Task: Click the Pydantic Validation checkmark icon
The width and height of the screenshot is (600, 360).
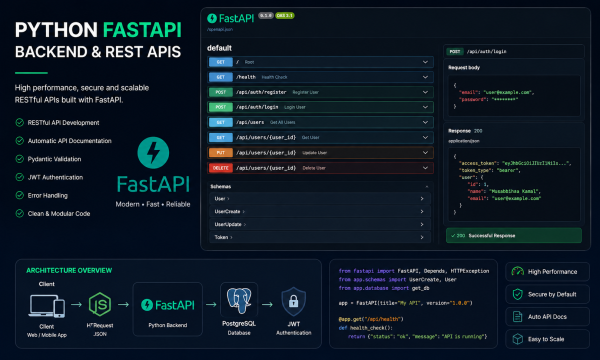Action: tap(20, 159)
